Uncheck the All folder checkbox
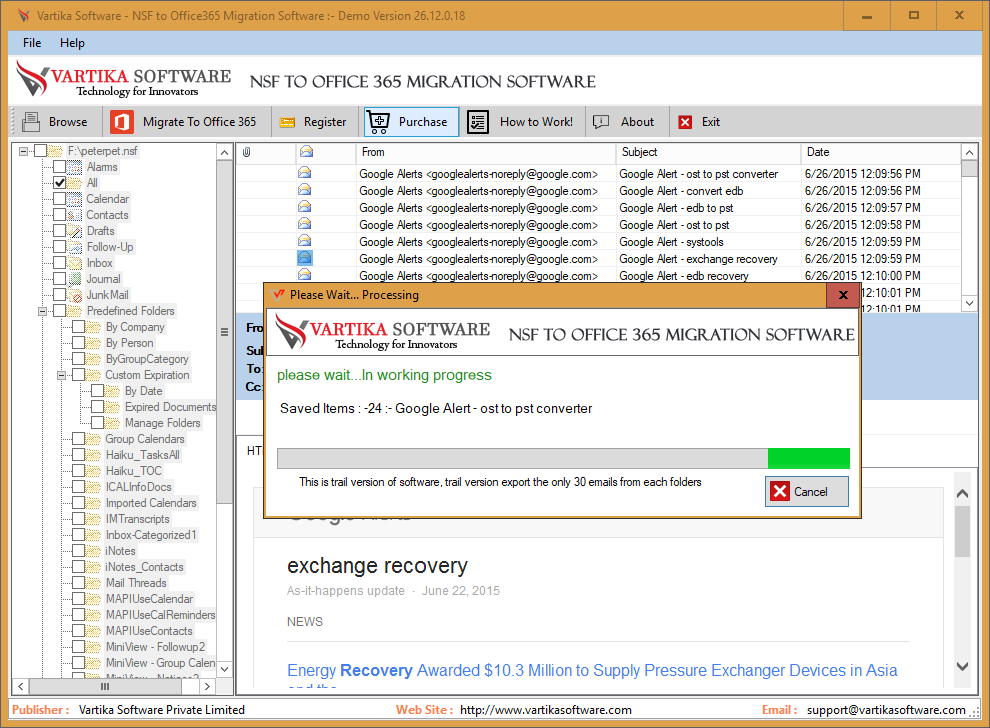Viewport: 990px width, 728px height. tap(59, 182)
